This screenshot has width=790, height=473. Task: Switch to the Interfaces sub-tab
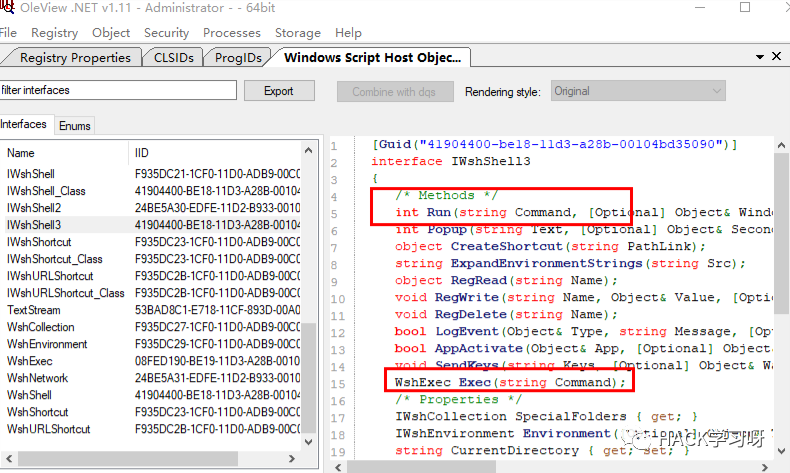(x=24, y=124)
